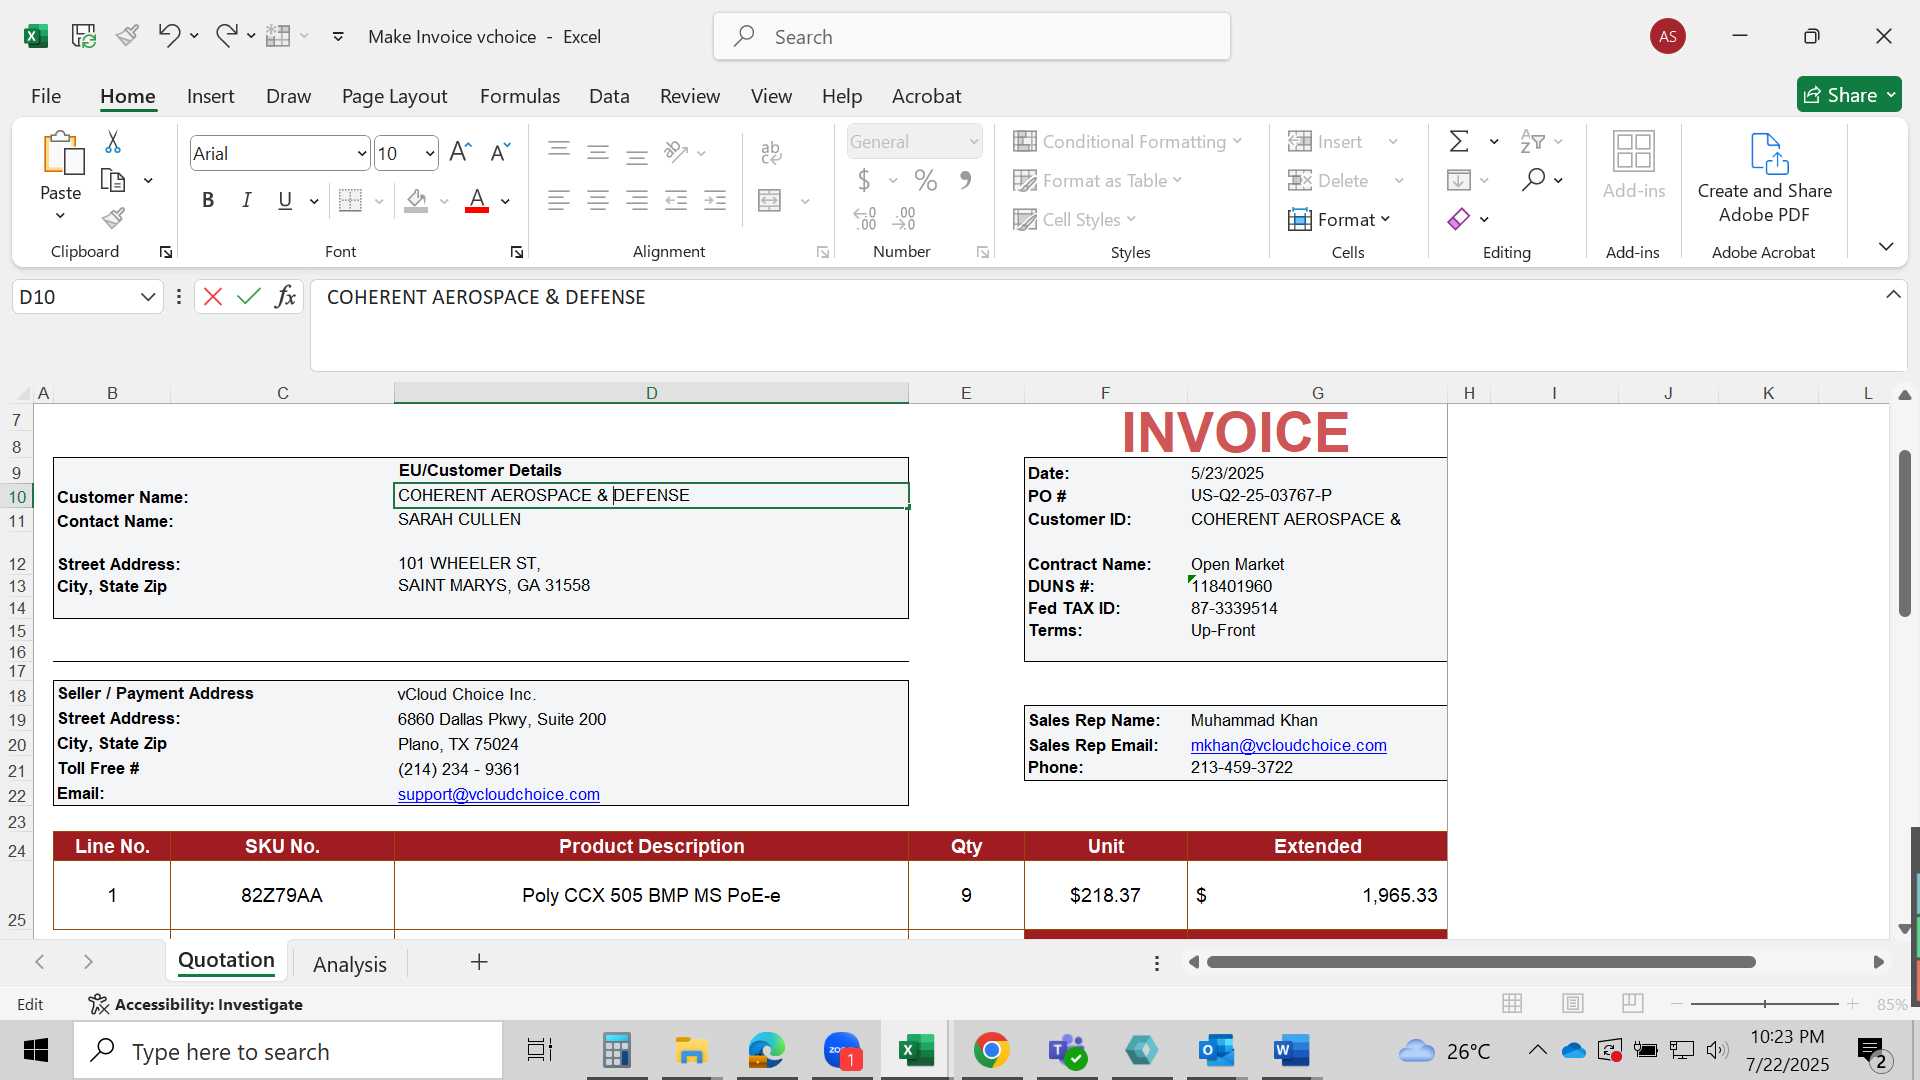Switch to the Insert ribbon tab
Image resolution: width=1920 pixels, height=1080 pixels.
coord(211,96)
